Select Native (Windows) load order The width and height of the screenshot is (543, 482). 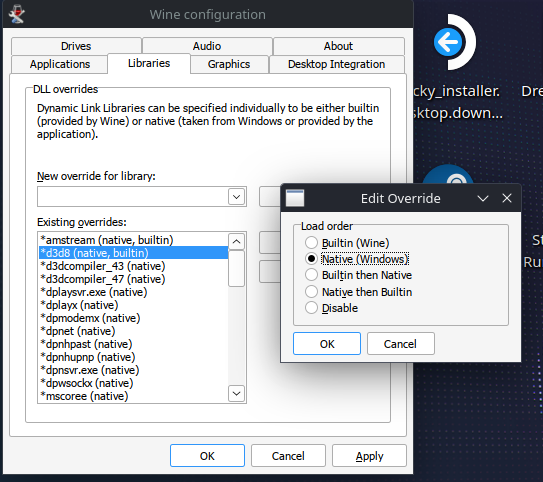click(x=357, y=259)
